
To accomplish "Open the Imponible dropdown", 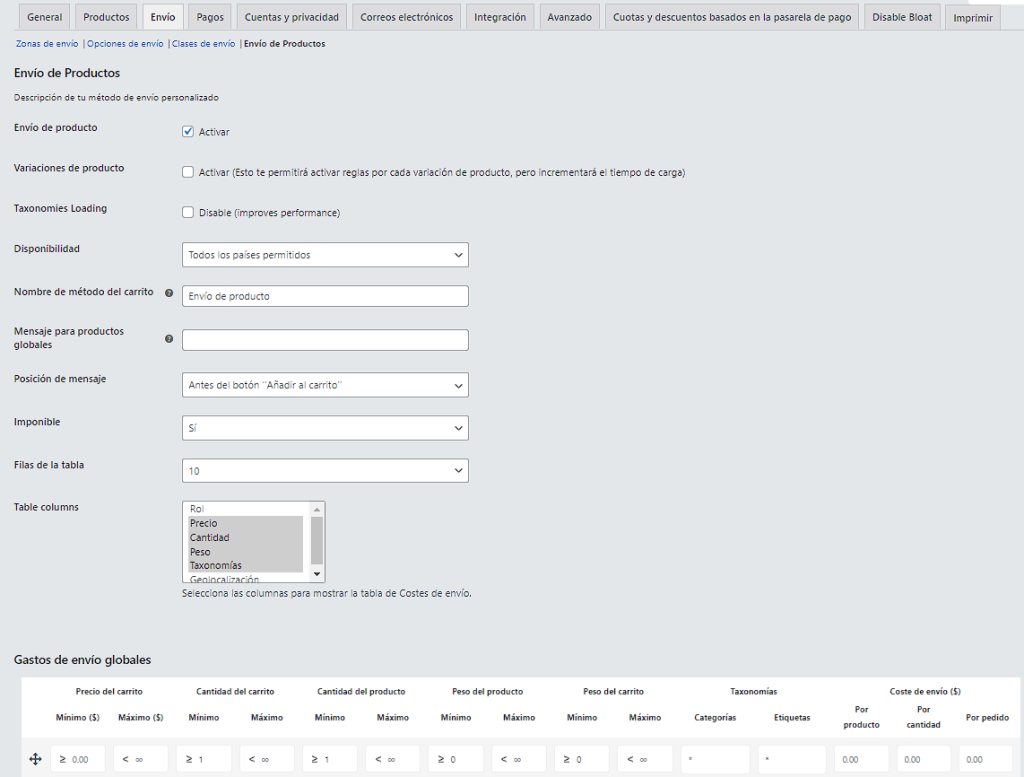I will pyautogui.click(x=325, y=428).
